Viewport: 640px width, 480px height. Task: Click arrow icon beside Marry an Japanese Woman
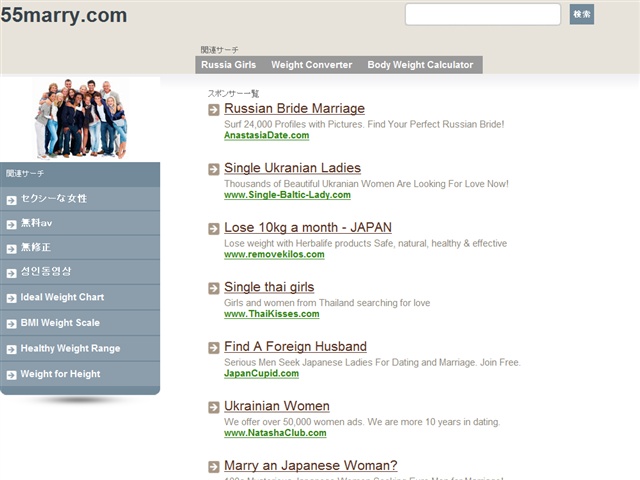pyautogui.click(x=214, y=467)
